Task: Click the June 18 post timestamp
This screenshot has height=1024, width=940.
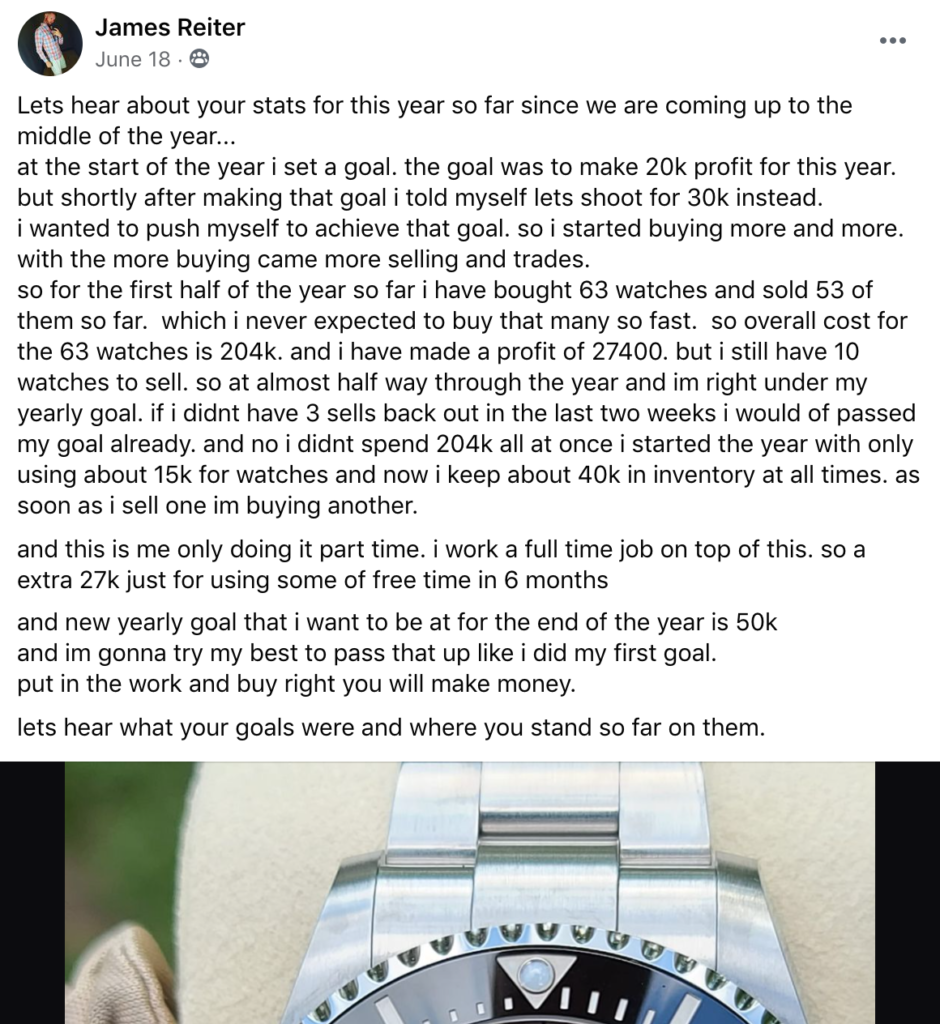Action: (133, 60)
